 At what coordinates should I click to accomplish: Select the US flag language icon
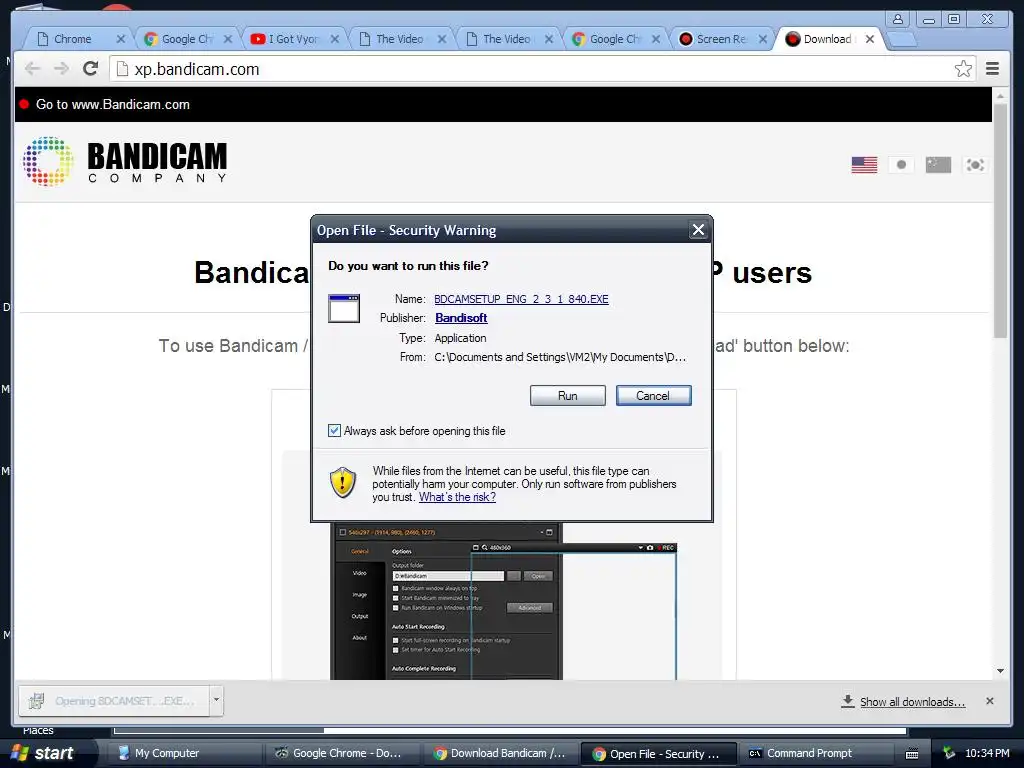pos(864,165)
